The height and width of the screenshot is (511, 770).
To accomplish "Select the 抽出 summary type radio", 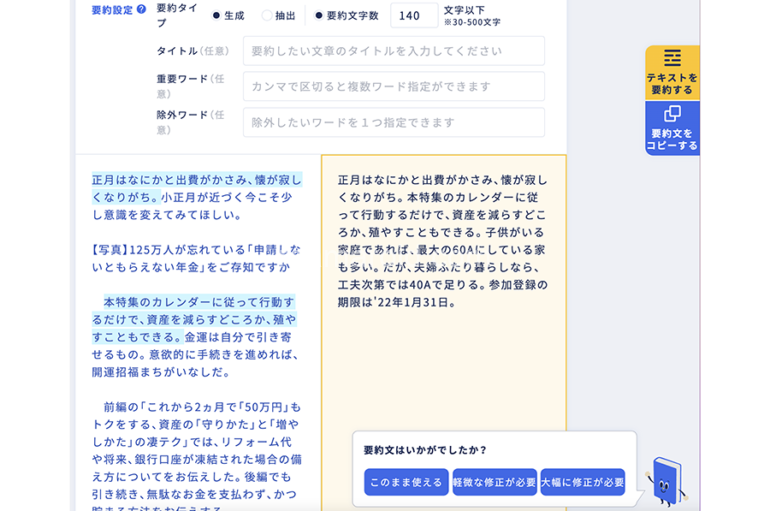I will pyautogui.click(x=267, y=16).
